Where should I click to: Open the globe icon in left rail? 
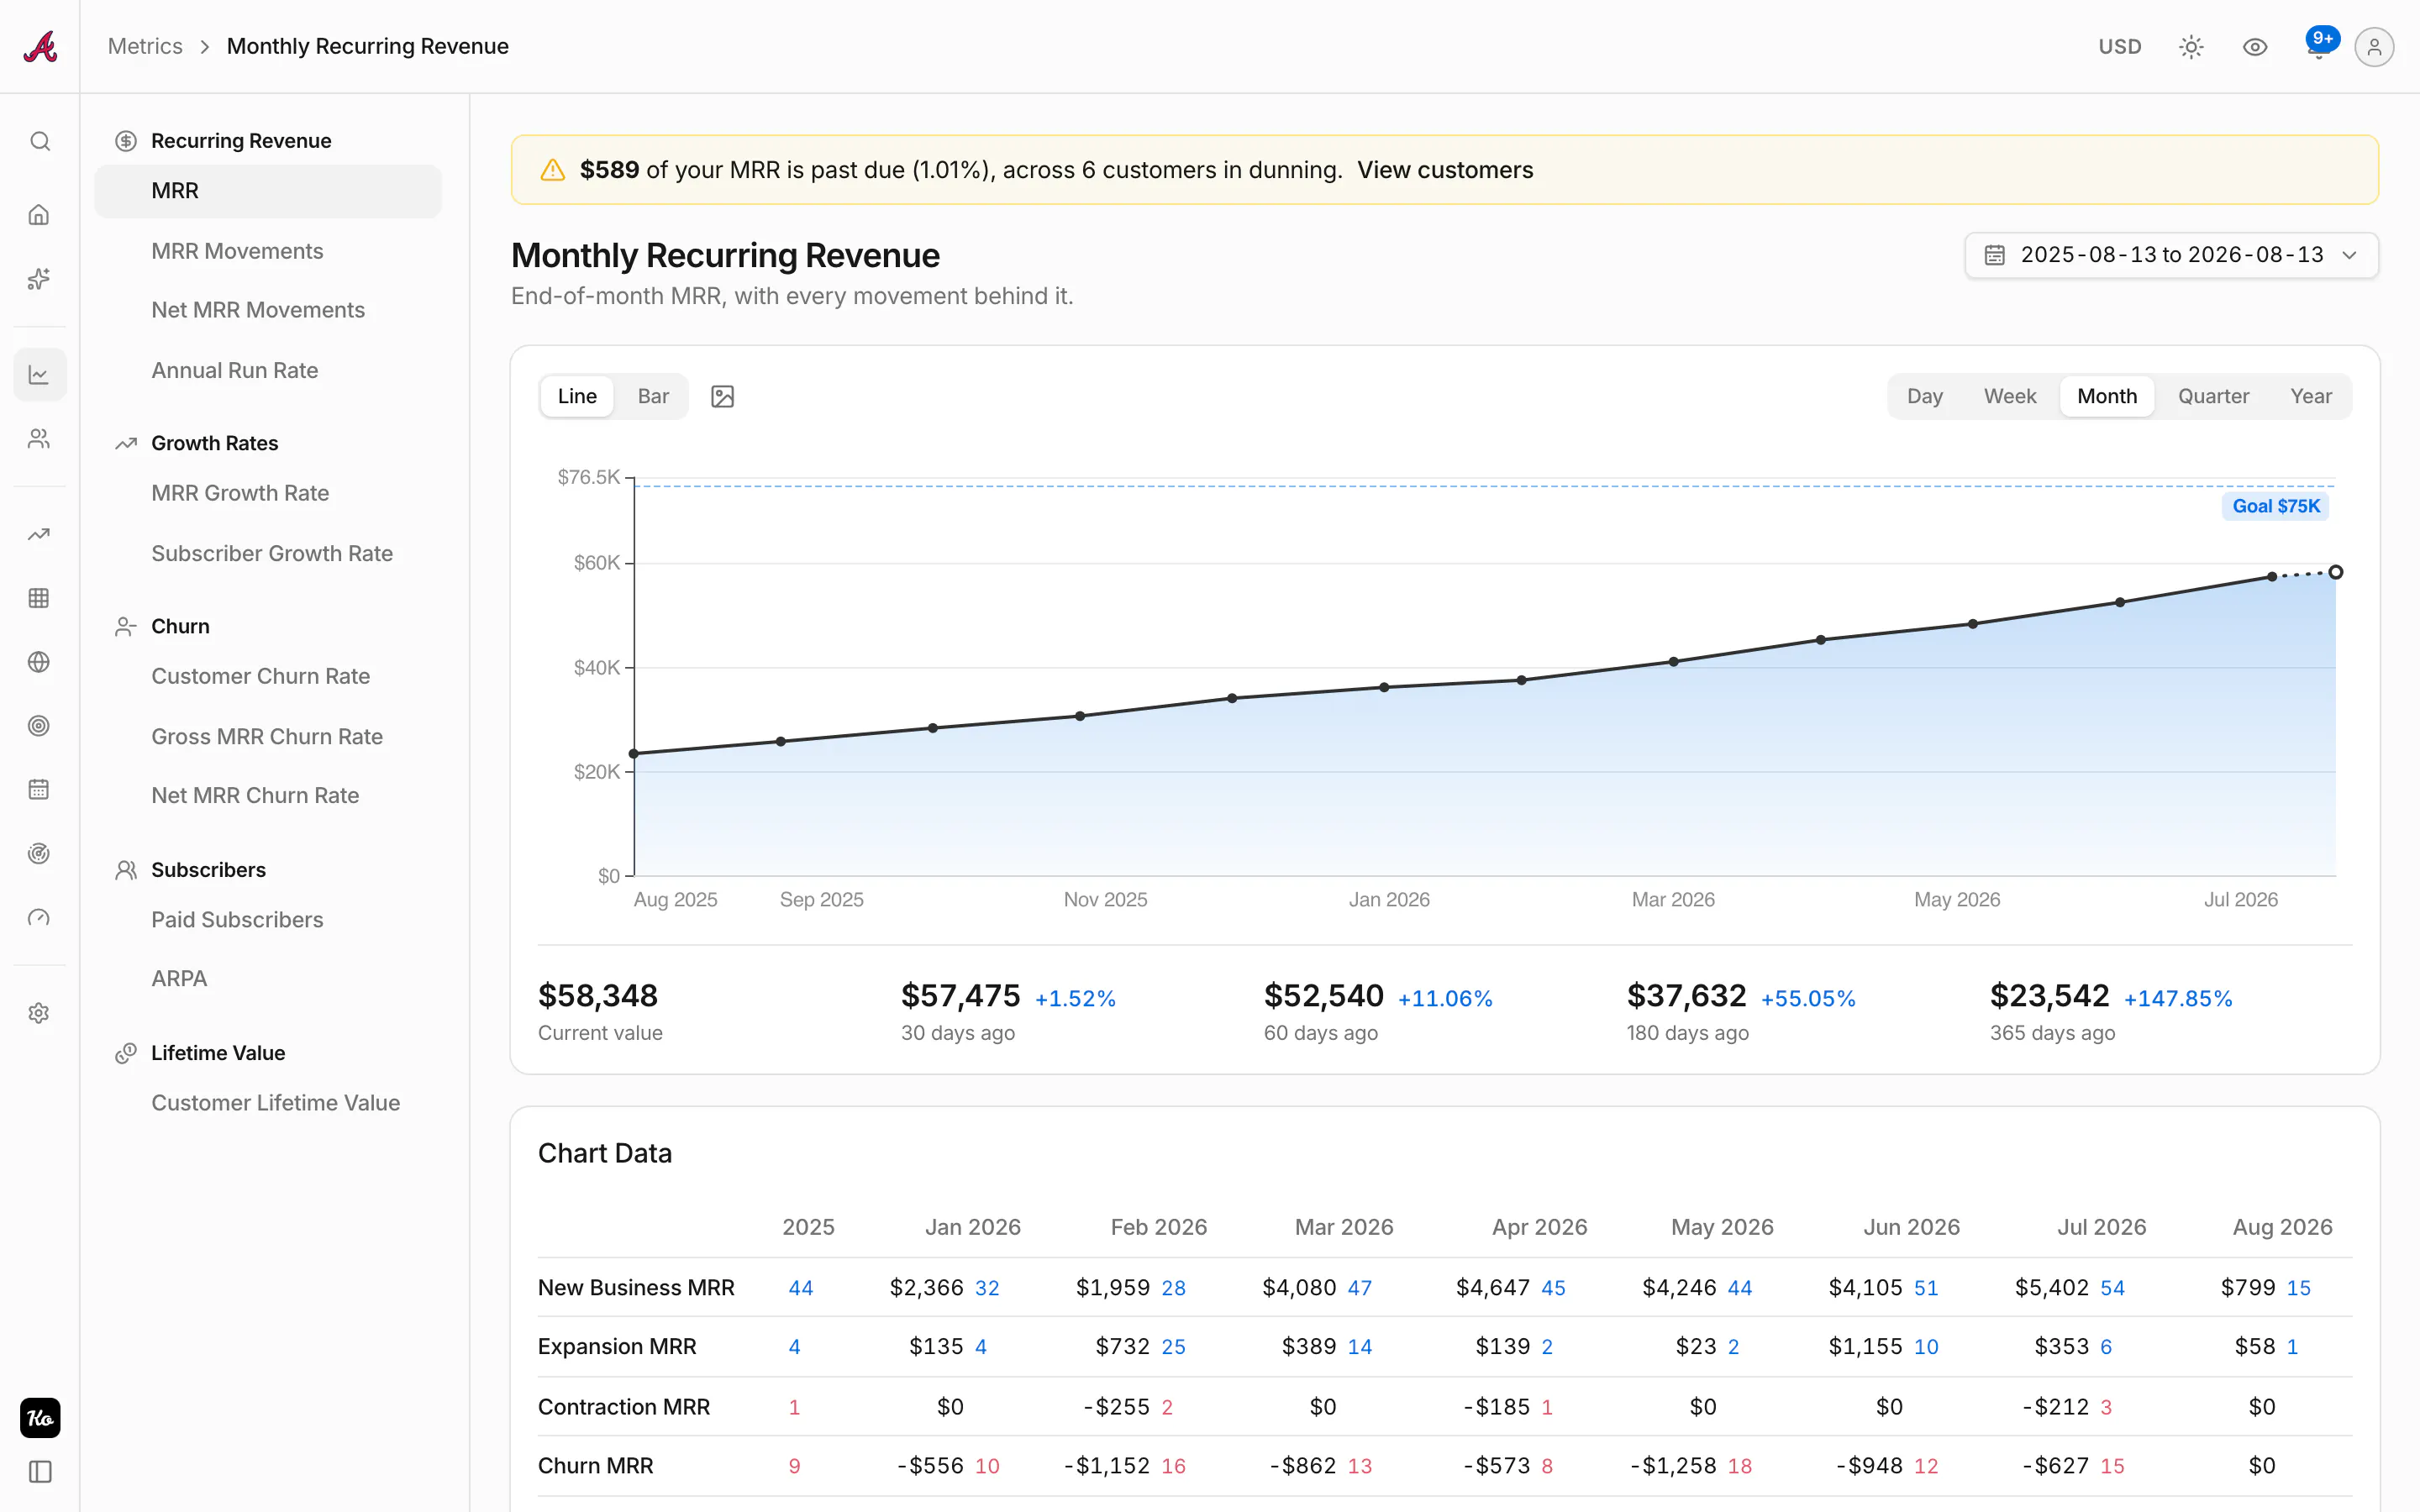click(x=39, y=662)
